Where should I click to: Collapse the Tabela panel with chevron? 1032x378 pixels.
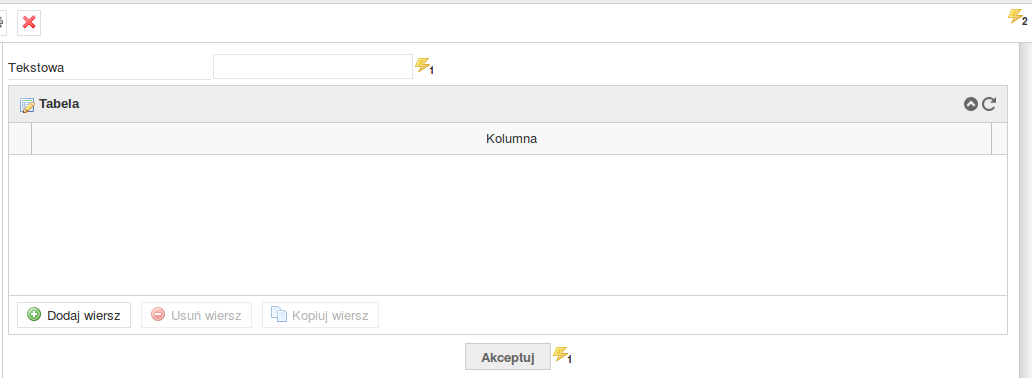pos(971,104)
